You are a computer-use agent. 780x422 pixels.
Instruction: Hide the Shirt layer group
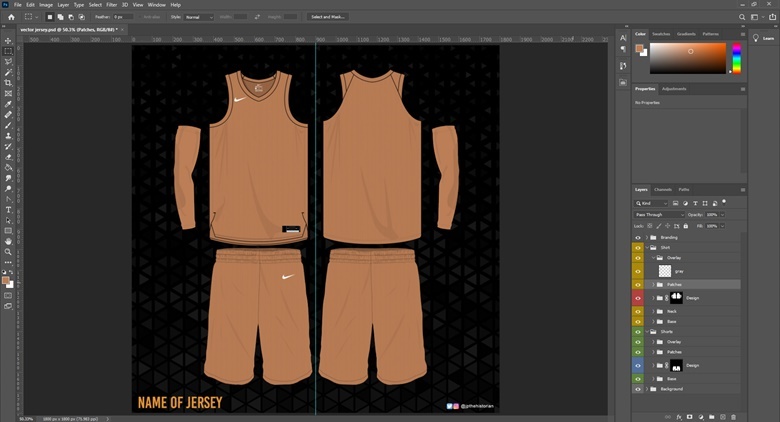pyautogui.click(x=638, y=247)
